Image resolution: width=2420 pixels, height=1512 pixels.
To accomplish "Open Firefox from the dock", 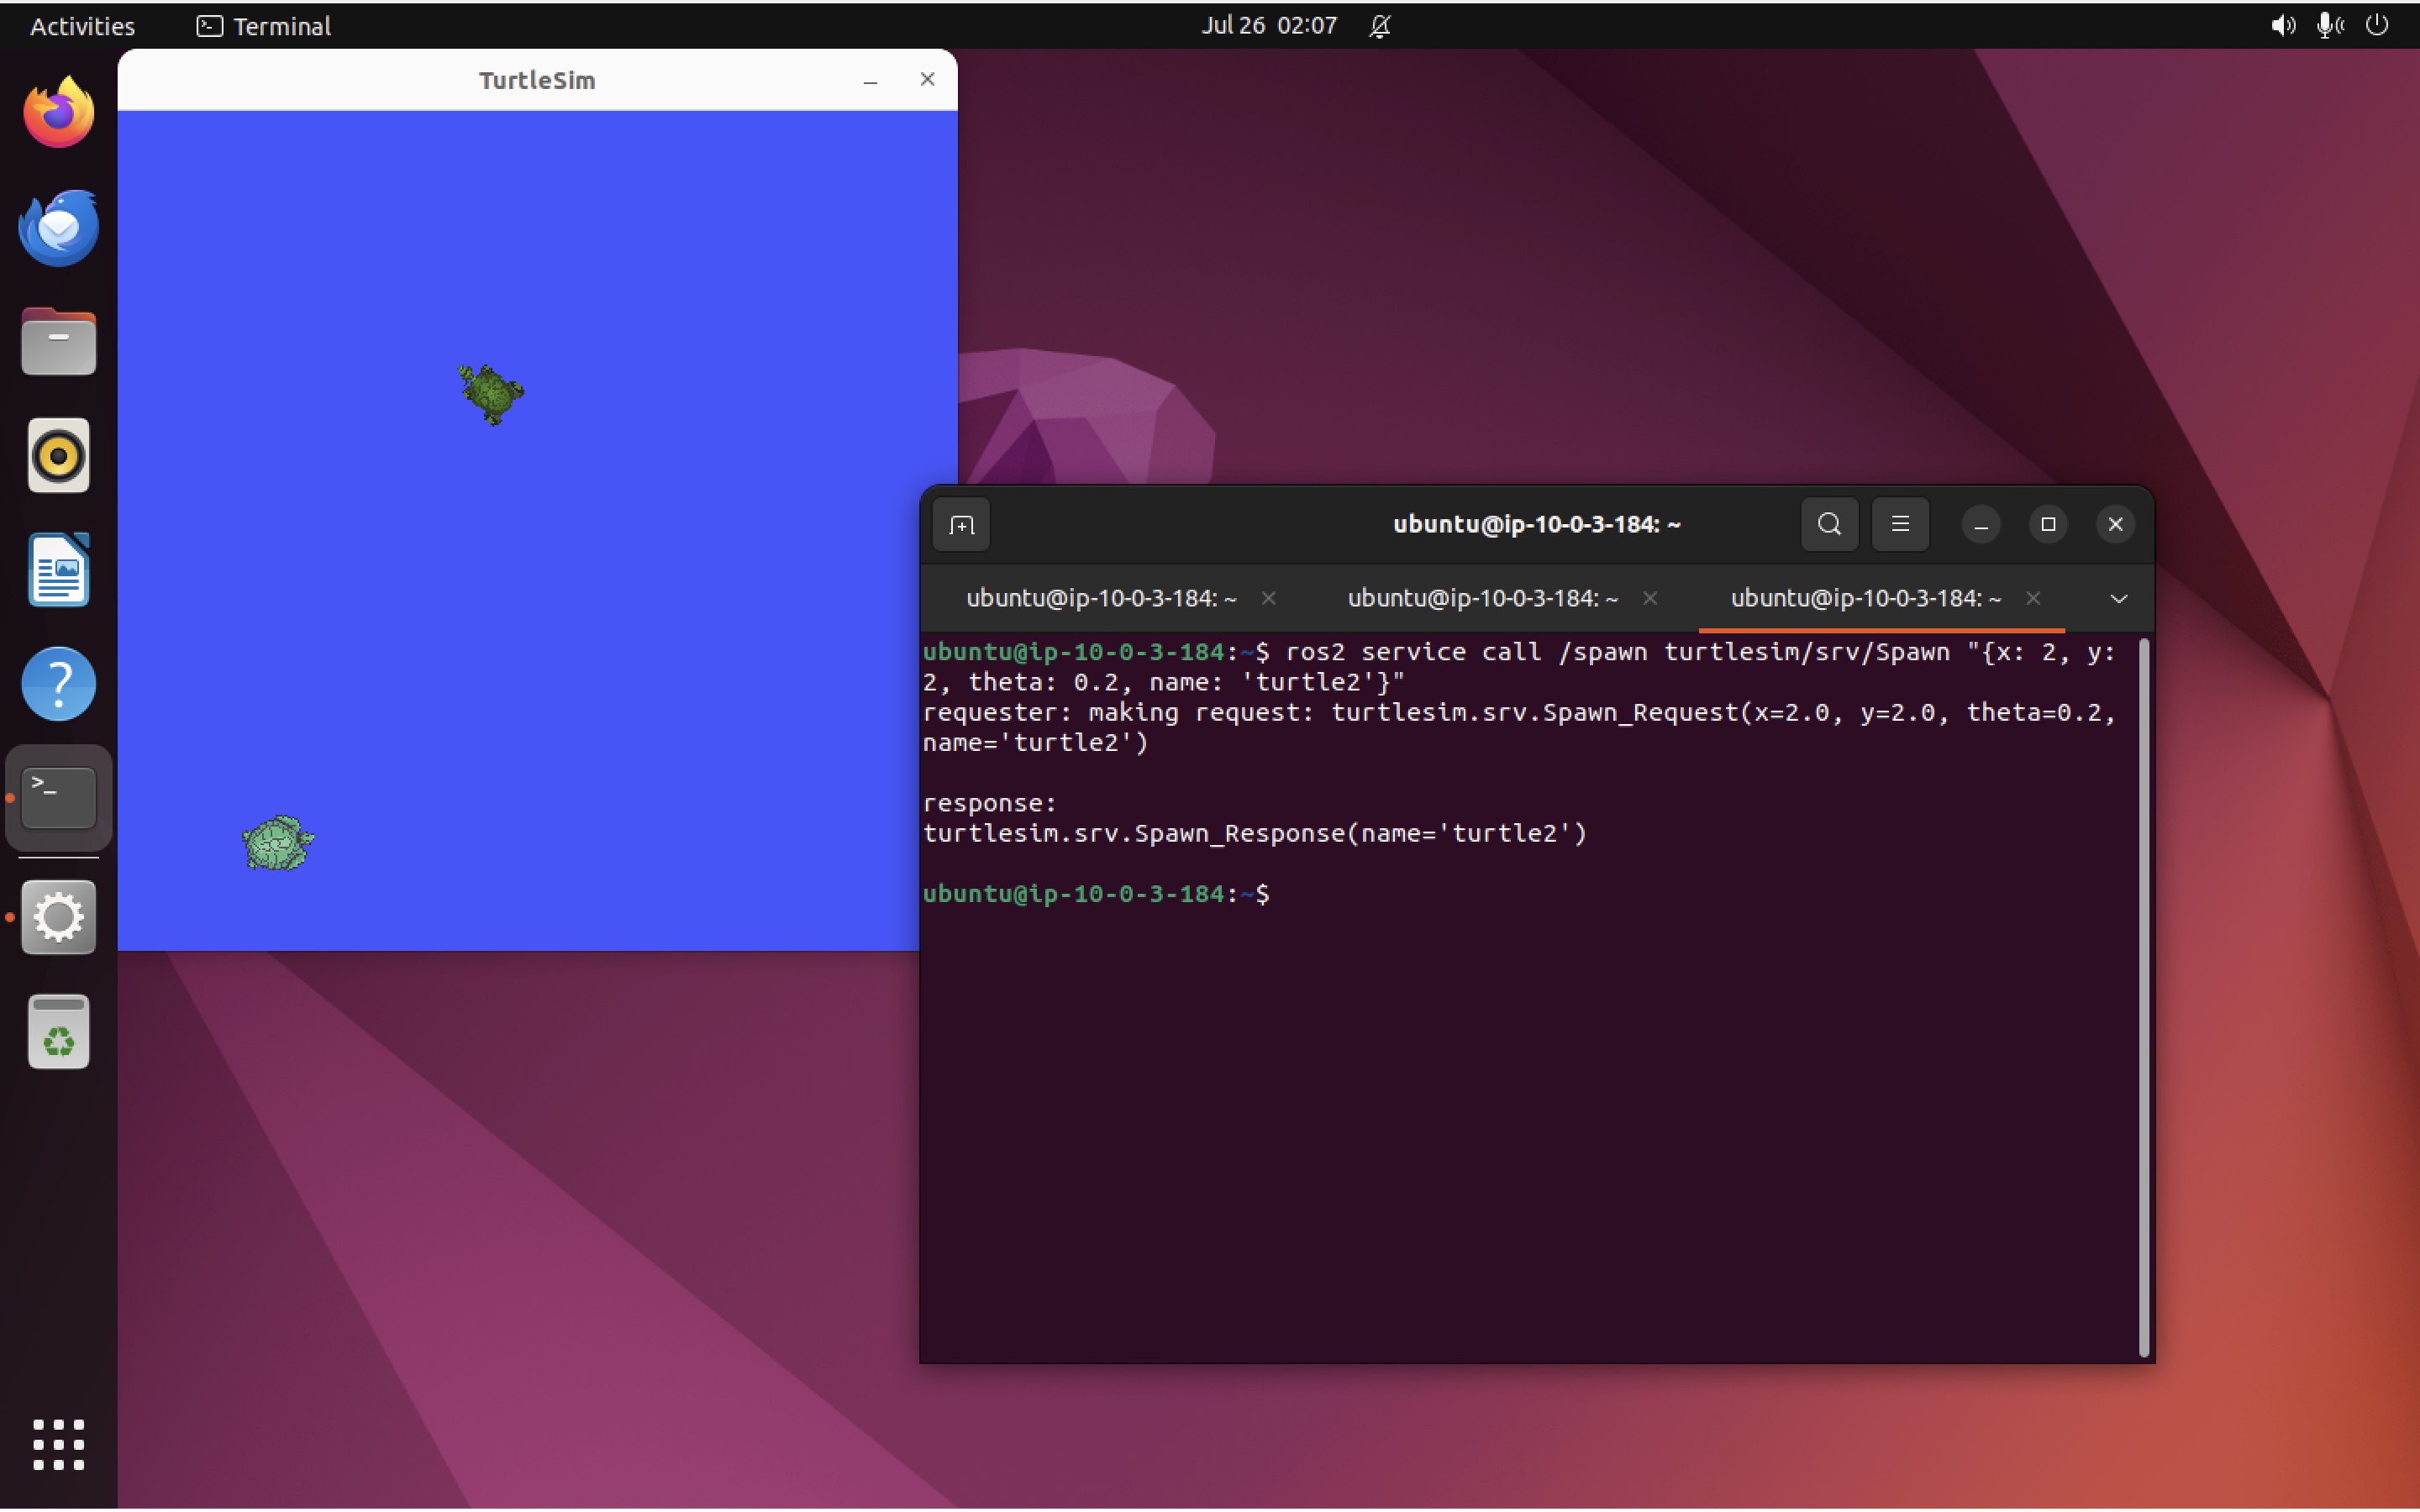I will 59,112.
